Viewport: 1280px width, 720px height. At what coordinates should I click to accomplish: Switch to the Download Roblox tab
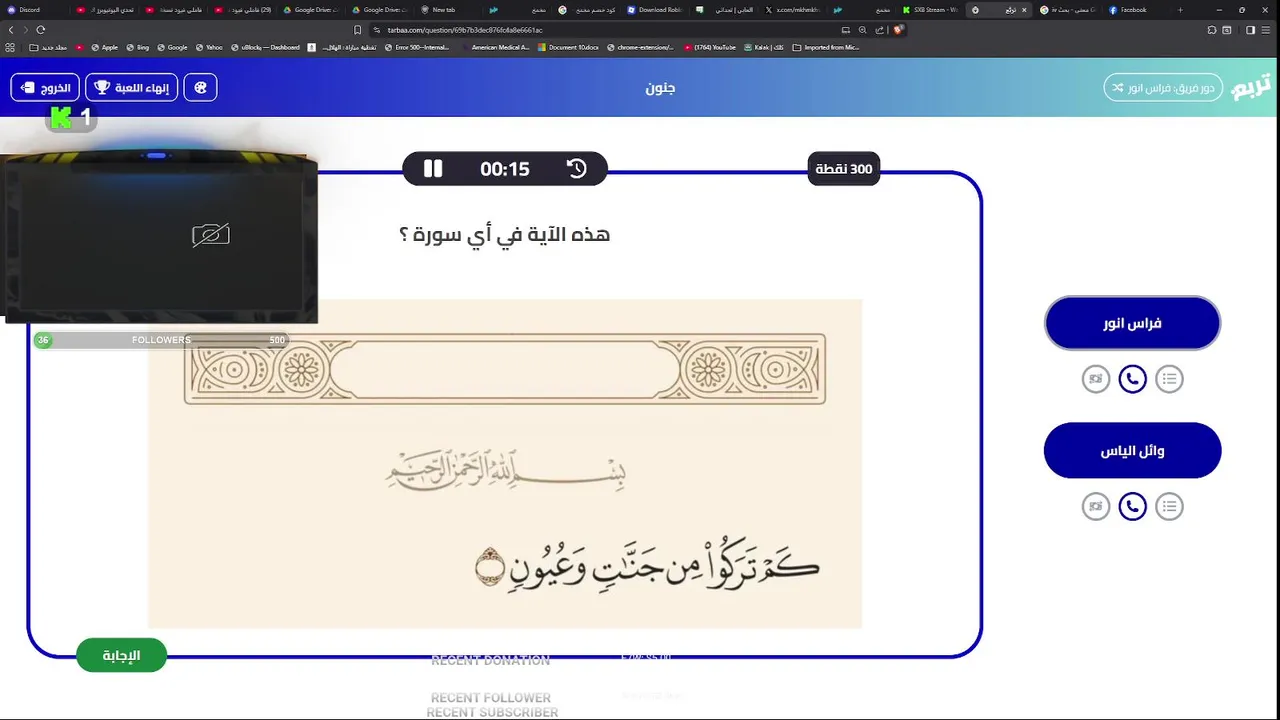tap(653, 10)
